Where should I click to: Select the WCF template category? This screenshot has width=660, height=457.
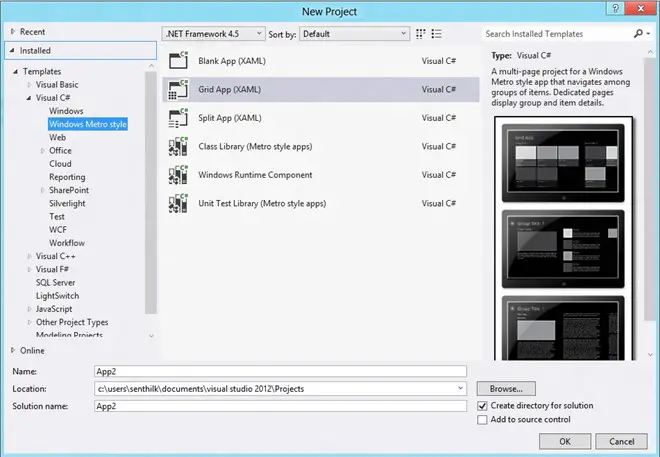coord(58,230)
